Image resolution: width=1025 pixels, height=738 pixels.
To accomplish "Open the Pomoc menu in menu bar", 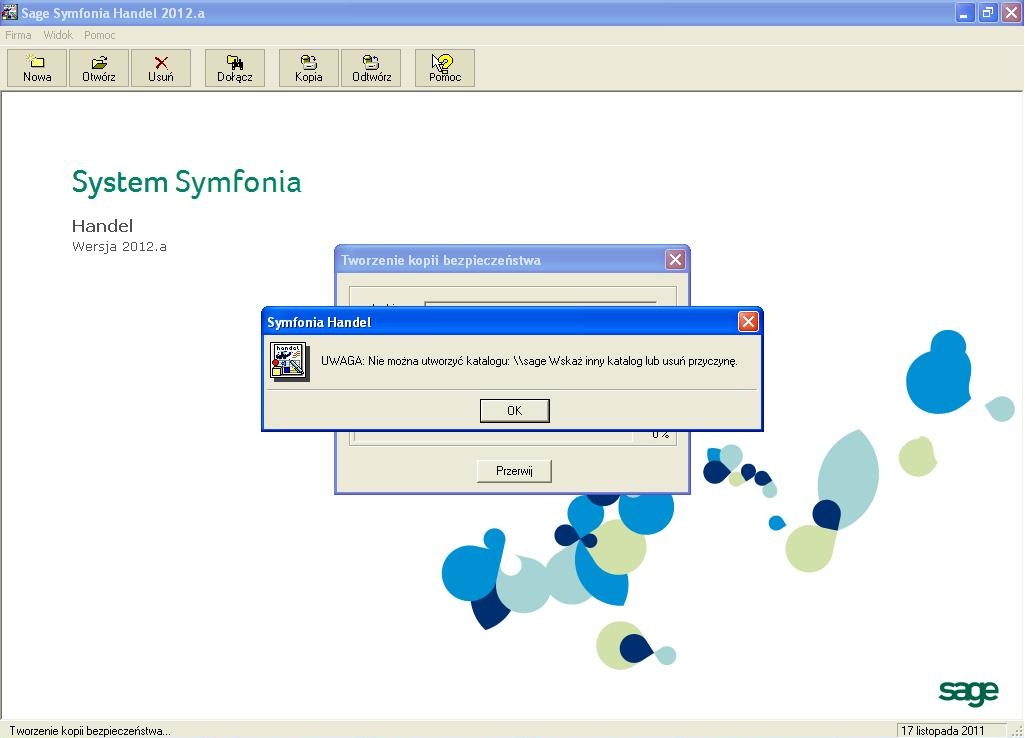I will (x=99, y=35).
